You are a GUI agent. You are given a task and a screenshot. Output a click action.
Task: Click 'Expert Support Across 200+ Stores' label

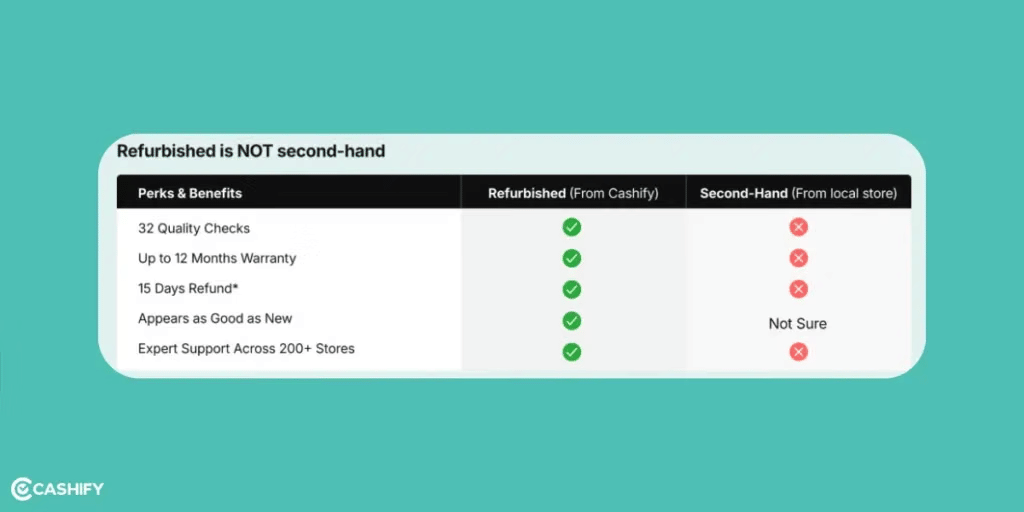point(246,349)
